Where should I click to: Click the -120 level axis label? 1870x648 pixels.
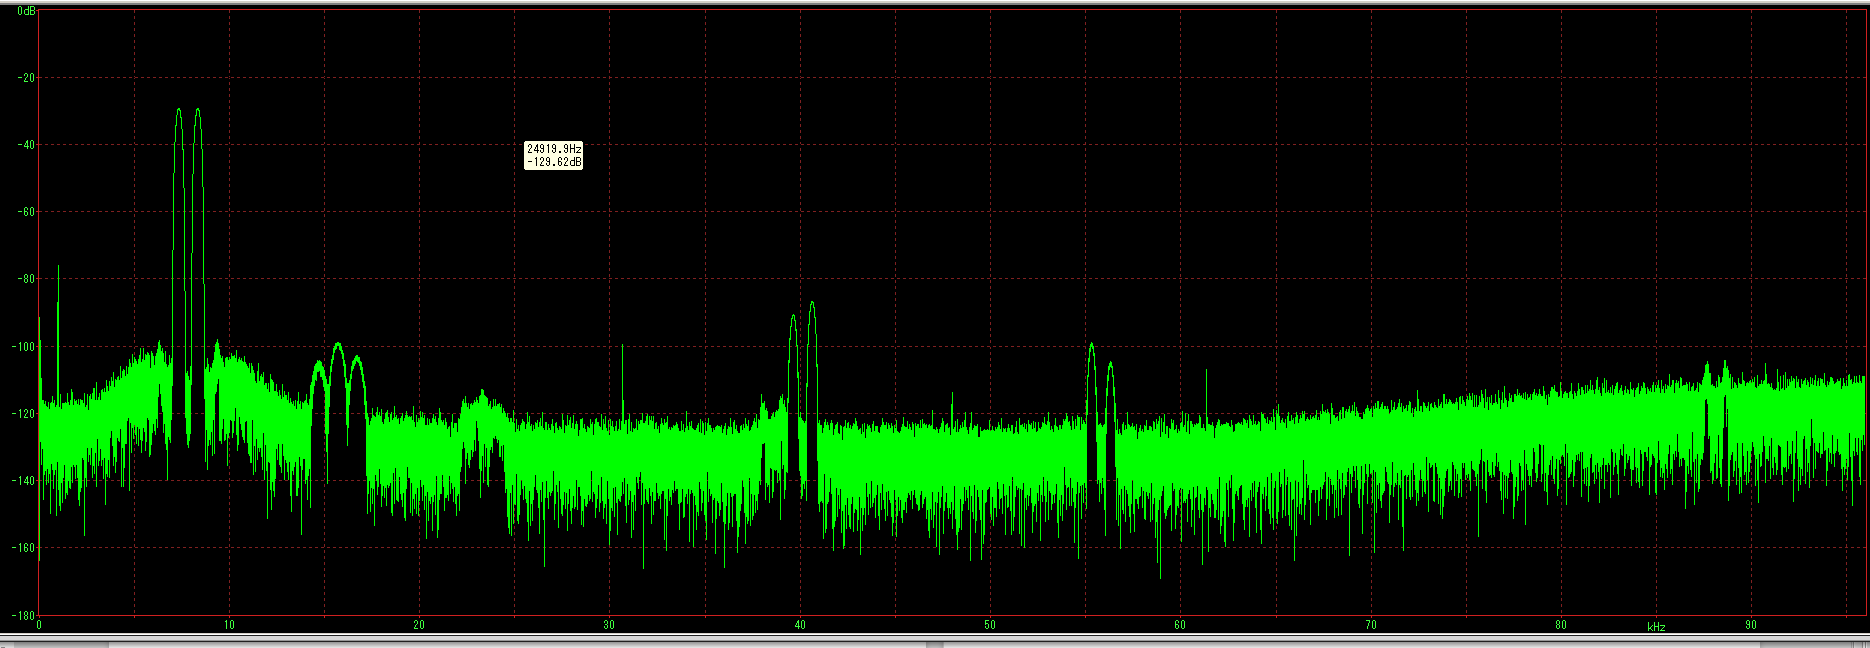coord(24,414)
